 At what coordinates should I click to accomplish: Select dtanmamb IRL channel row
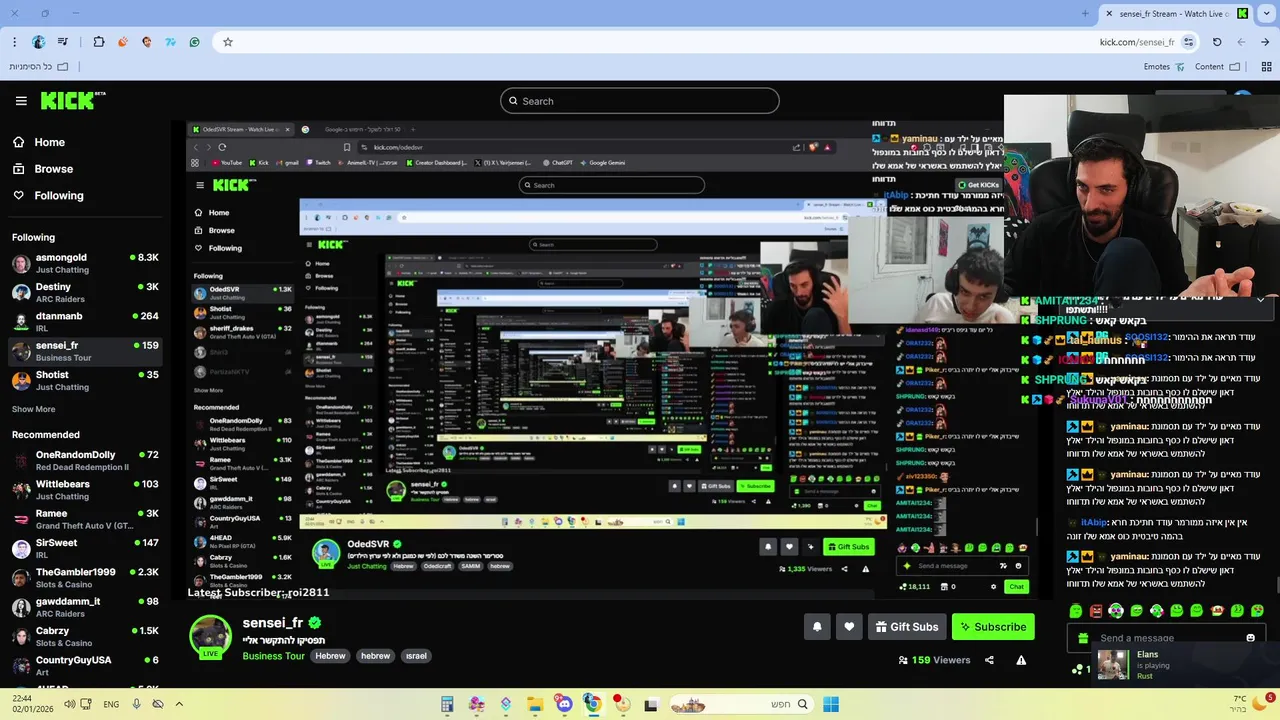(85, 322)
